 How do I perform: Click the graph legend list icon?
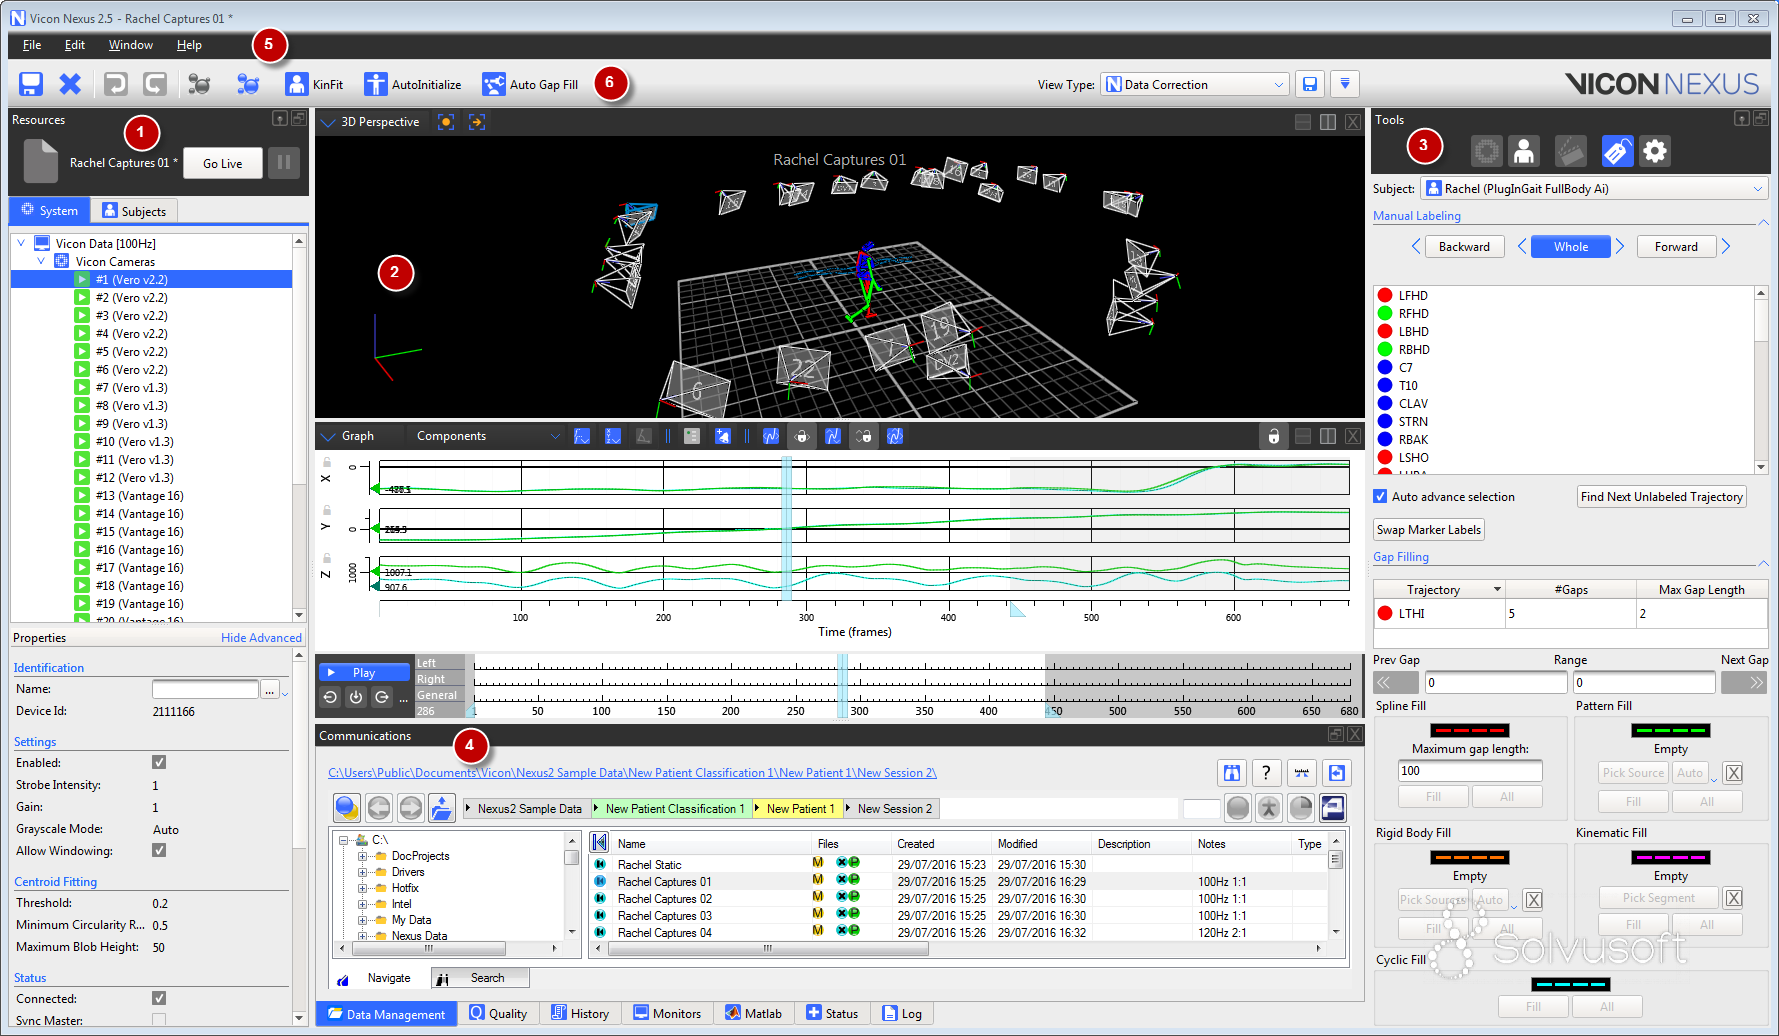[x=691, y=436]
